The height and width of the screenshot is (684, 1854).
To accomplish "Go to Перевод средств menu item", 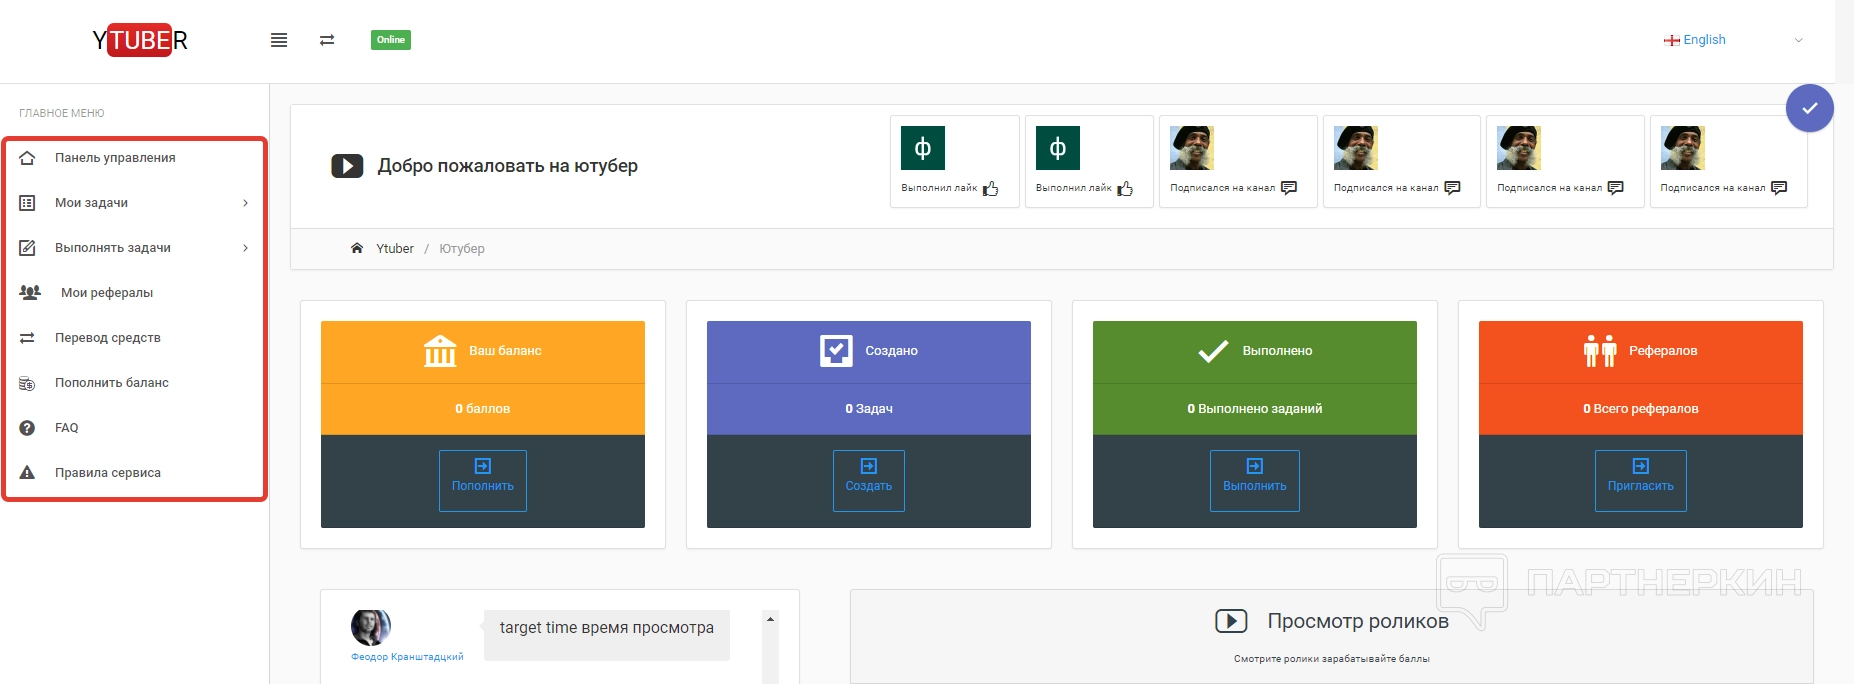I will coord(107,338).
